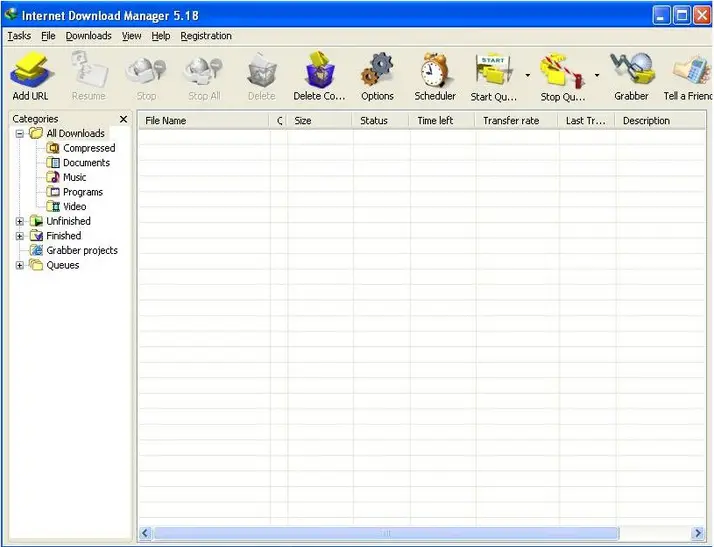
Task: Click the Delete trash bin icon
Action: pyautogui.click(x=262, y=69)
